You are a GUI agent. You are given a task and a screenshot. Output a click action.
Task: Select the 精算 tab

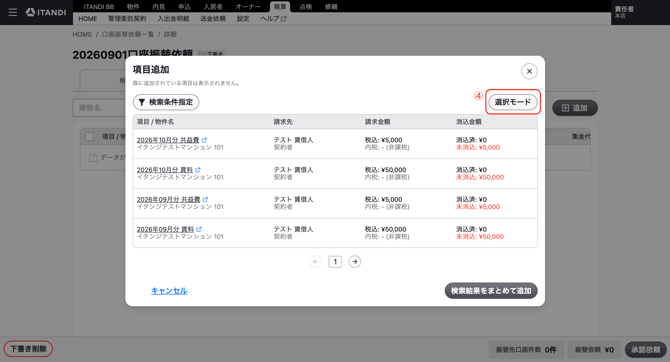pyautogui.click(x=280, y=6)
